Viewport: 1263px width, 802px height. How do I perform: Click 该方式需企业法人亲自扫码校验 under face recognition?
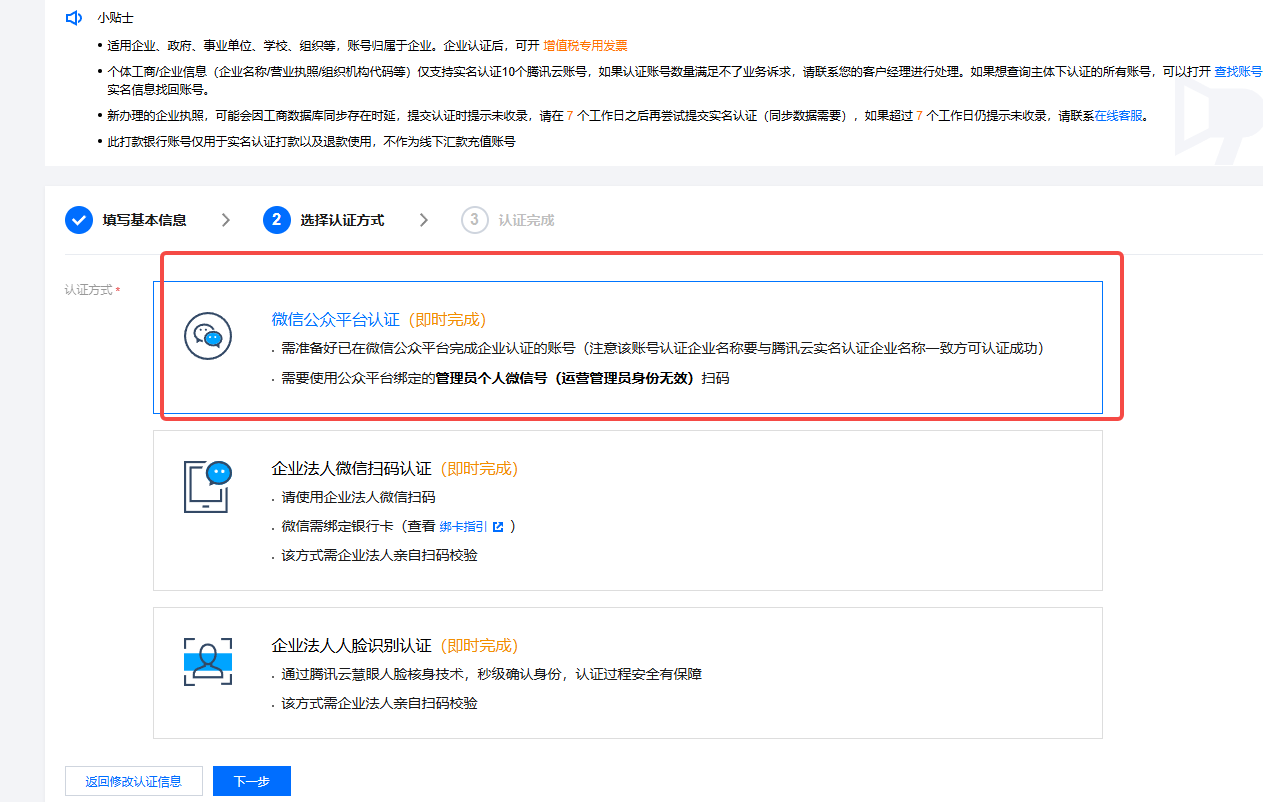click(379, 703)
